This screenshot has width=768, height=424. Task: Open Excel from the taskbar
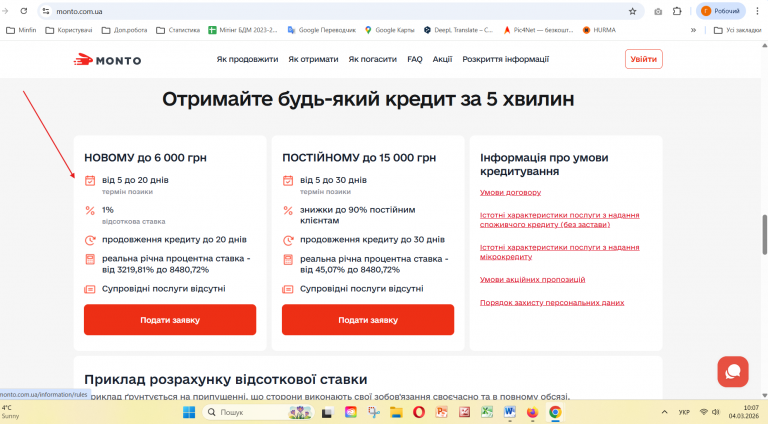click(487, 412)
